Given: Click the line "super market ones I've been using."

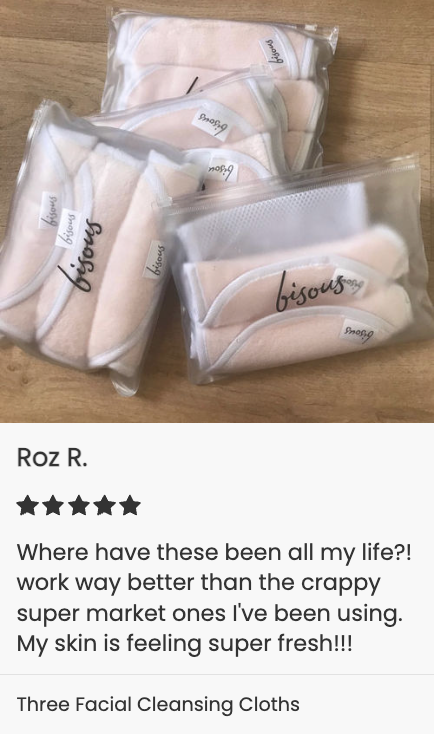Looking at the screenshot, I should point(210,613).
